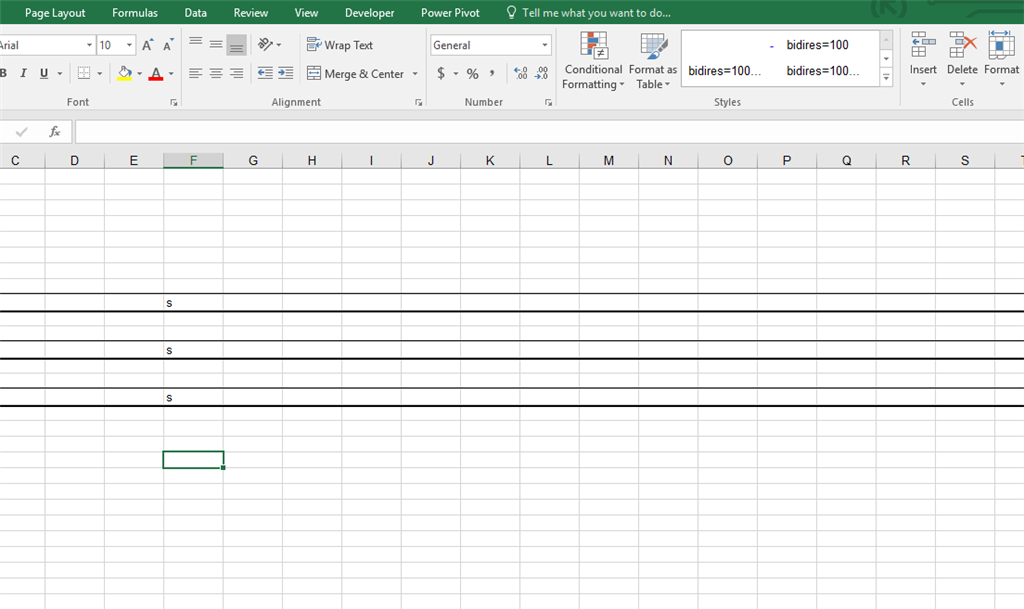Apply Percent style
The image size is (1024, 609).
472,74
